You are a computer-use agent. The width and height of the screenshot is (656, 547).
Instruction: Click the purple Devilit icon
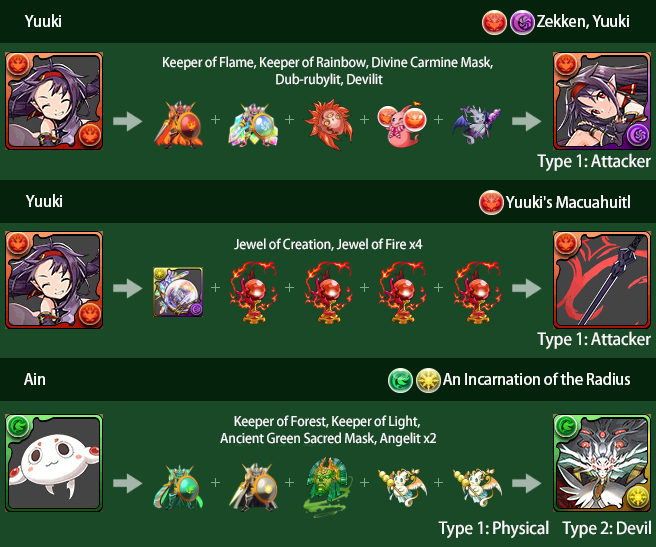tap(477, 124)
